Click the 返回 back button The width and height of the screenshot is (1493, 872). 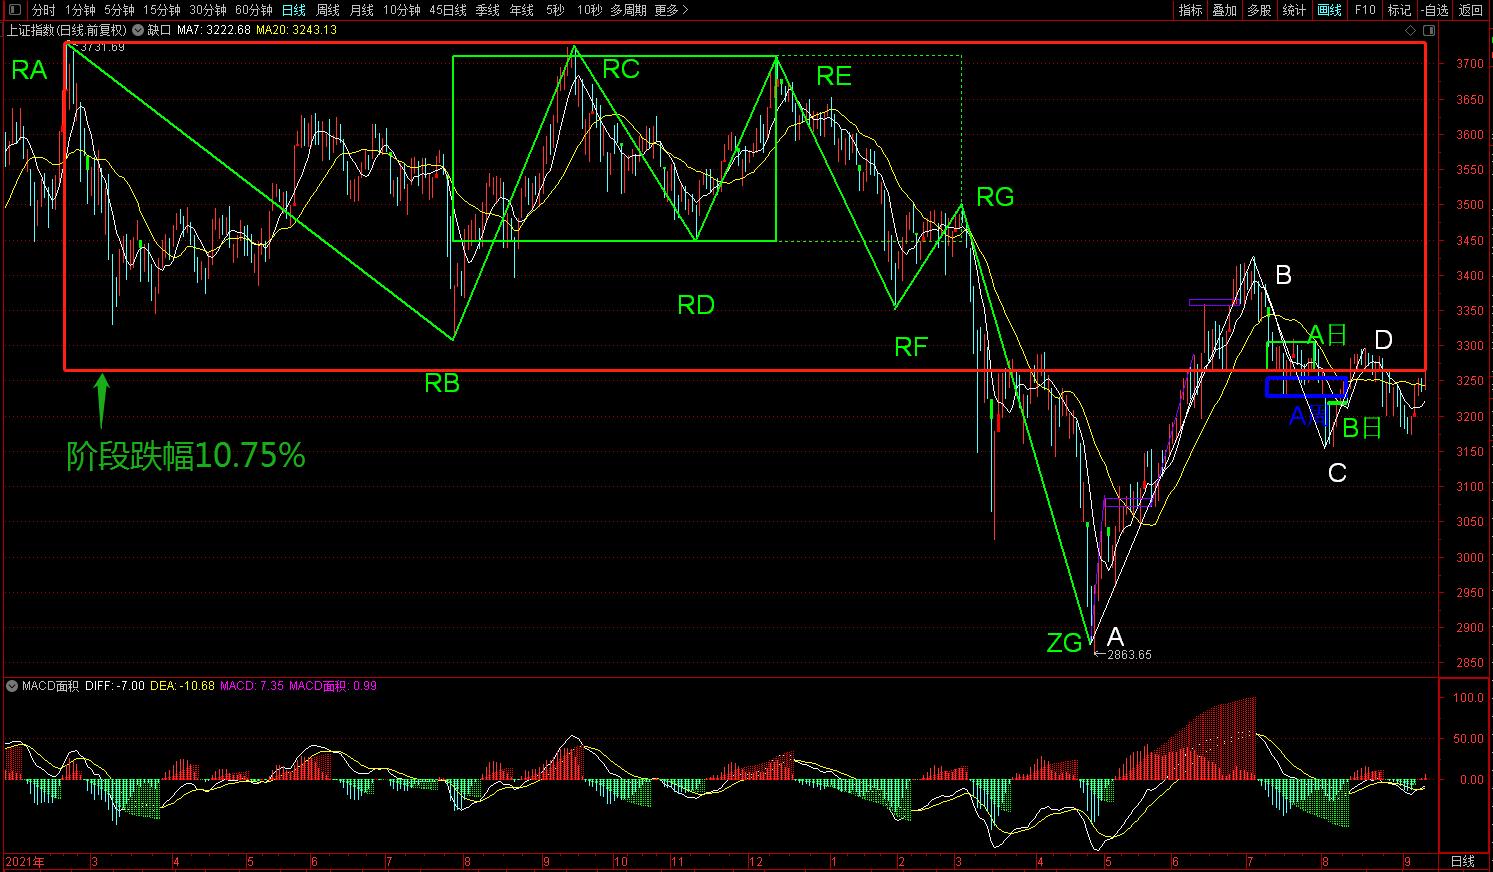(x=1471, y=10)
